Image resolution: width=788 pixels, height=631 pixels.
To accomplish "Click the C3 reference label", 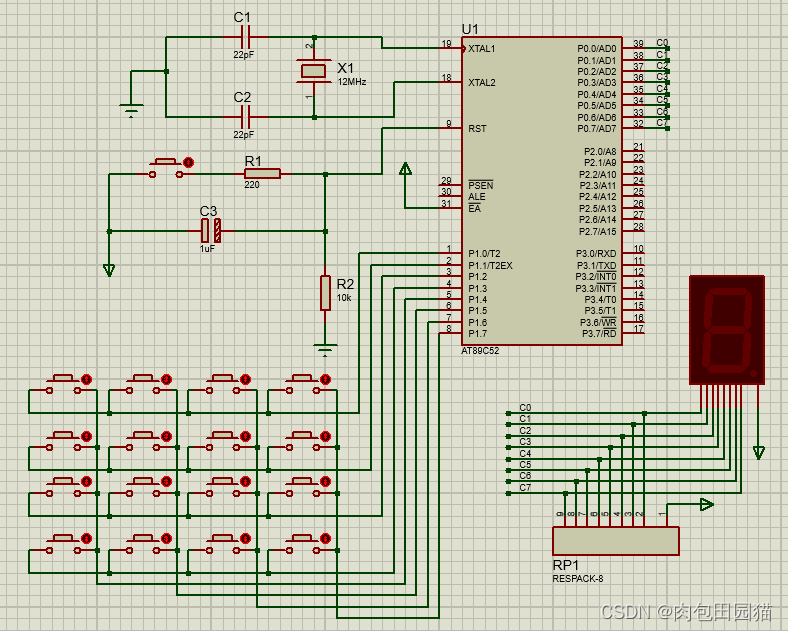I will click(x=208, y=211).
